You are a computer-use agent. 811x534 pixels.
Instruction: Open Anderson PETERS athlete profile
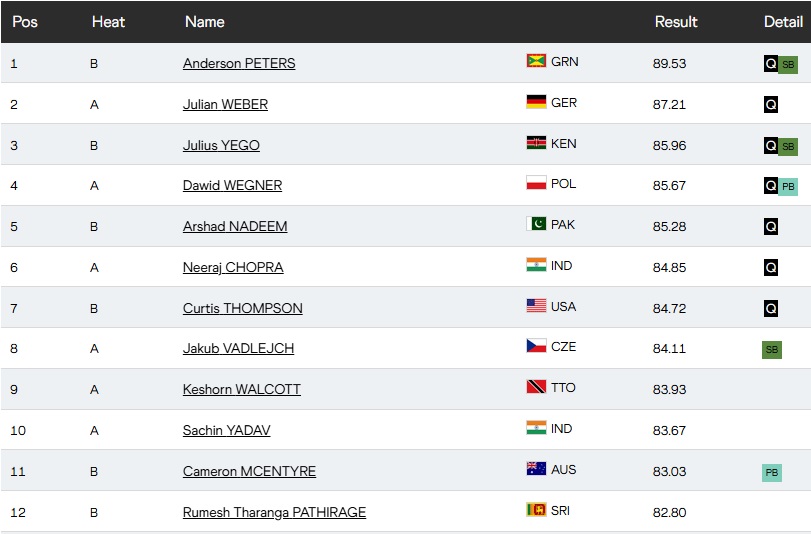click(x=239, y=63)
